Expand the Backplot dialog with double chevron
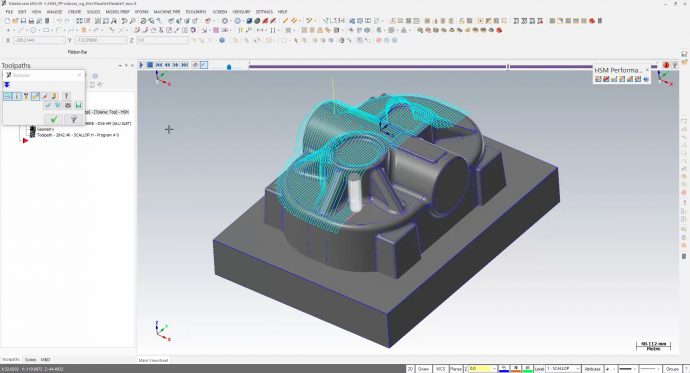690x373 pixels. pyautogui.click(x=7, y=85)
